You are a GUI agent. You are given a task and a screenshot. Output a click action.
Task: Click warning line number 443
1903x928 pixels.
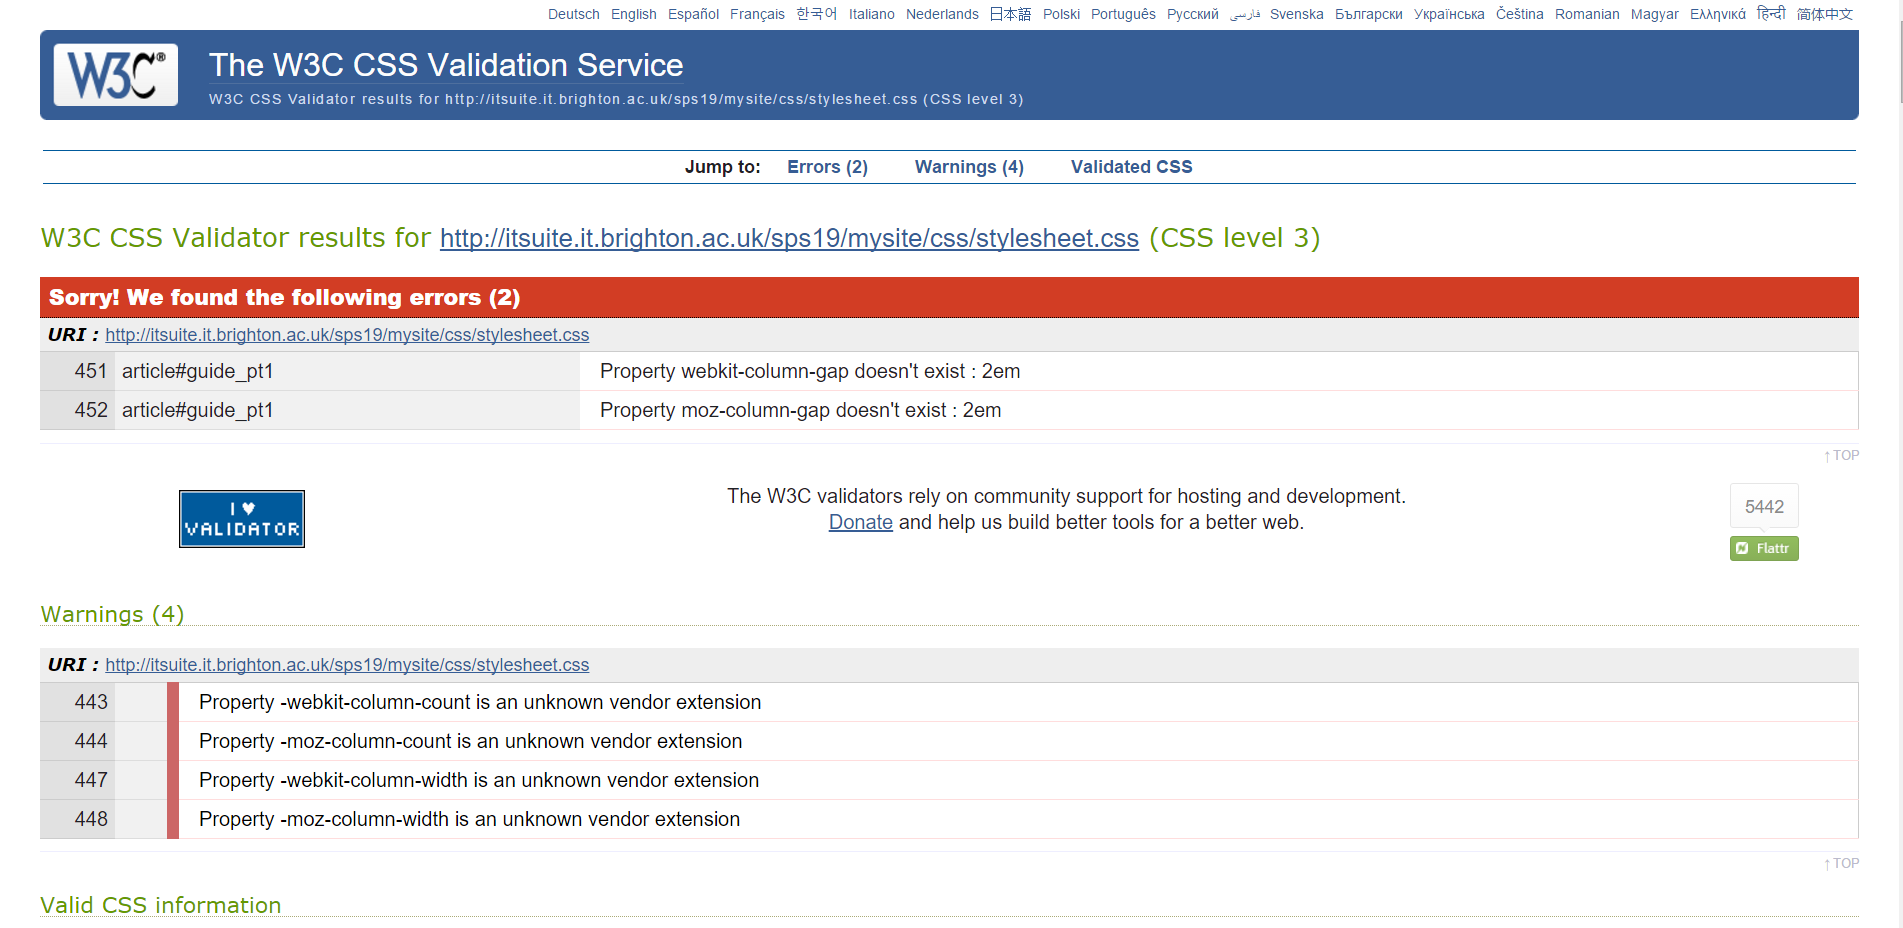[x=90, y=702]
